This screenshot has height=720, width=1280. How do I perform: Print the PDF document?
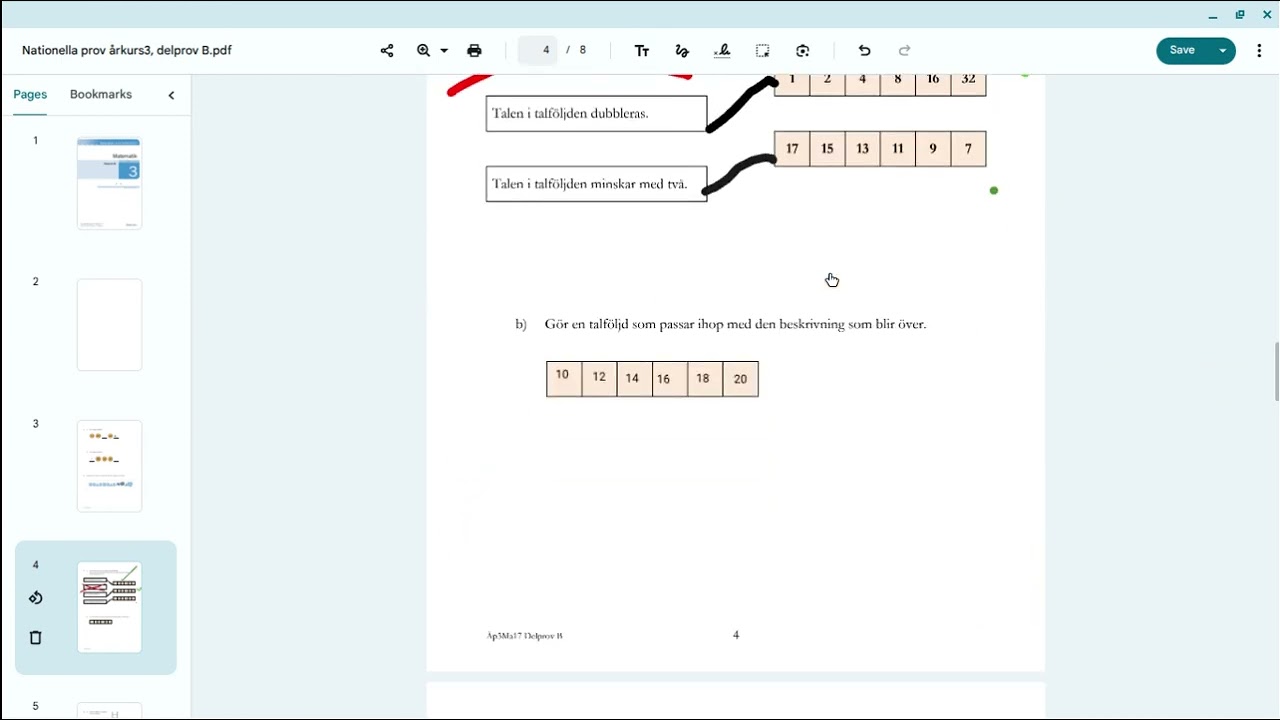(474, 51)
